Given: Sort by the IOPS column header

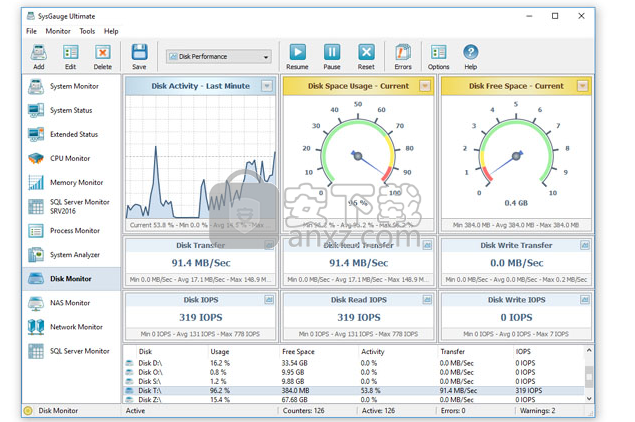Looking at the screenshot, I should (523, 352).
